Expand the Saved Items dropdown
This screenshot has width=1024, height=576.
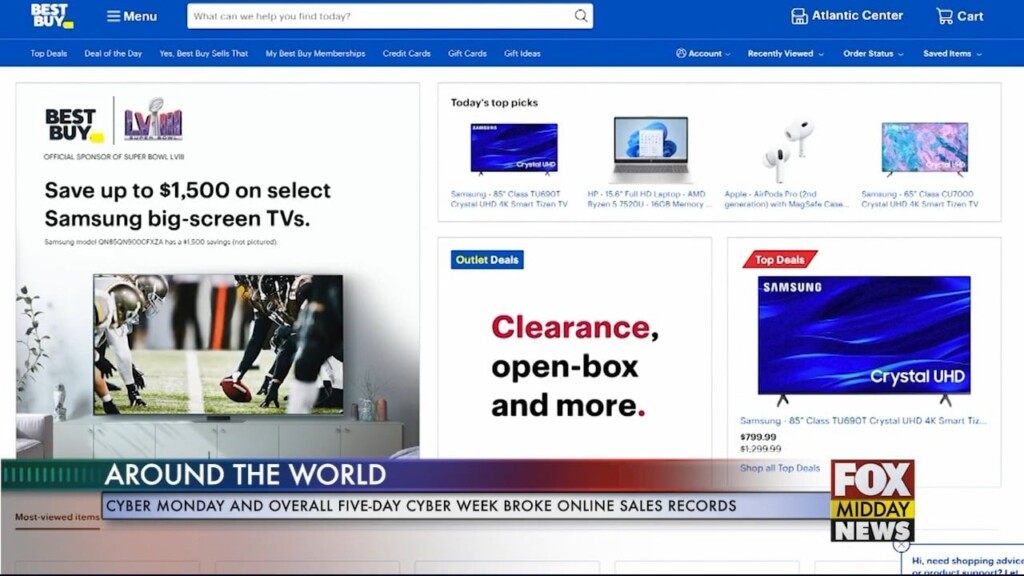(952, 54)
